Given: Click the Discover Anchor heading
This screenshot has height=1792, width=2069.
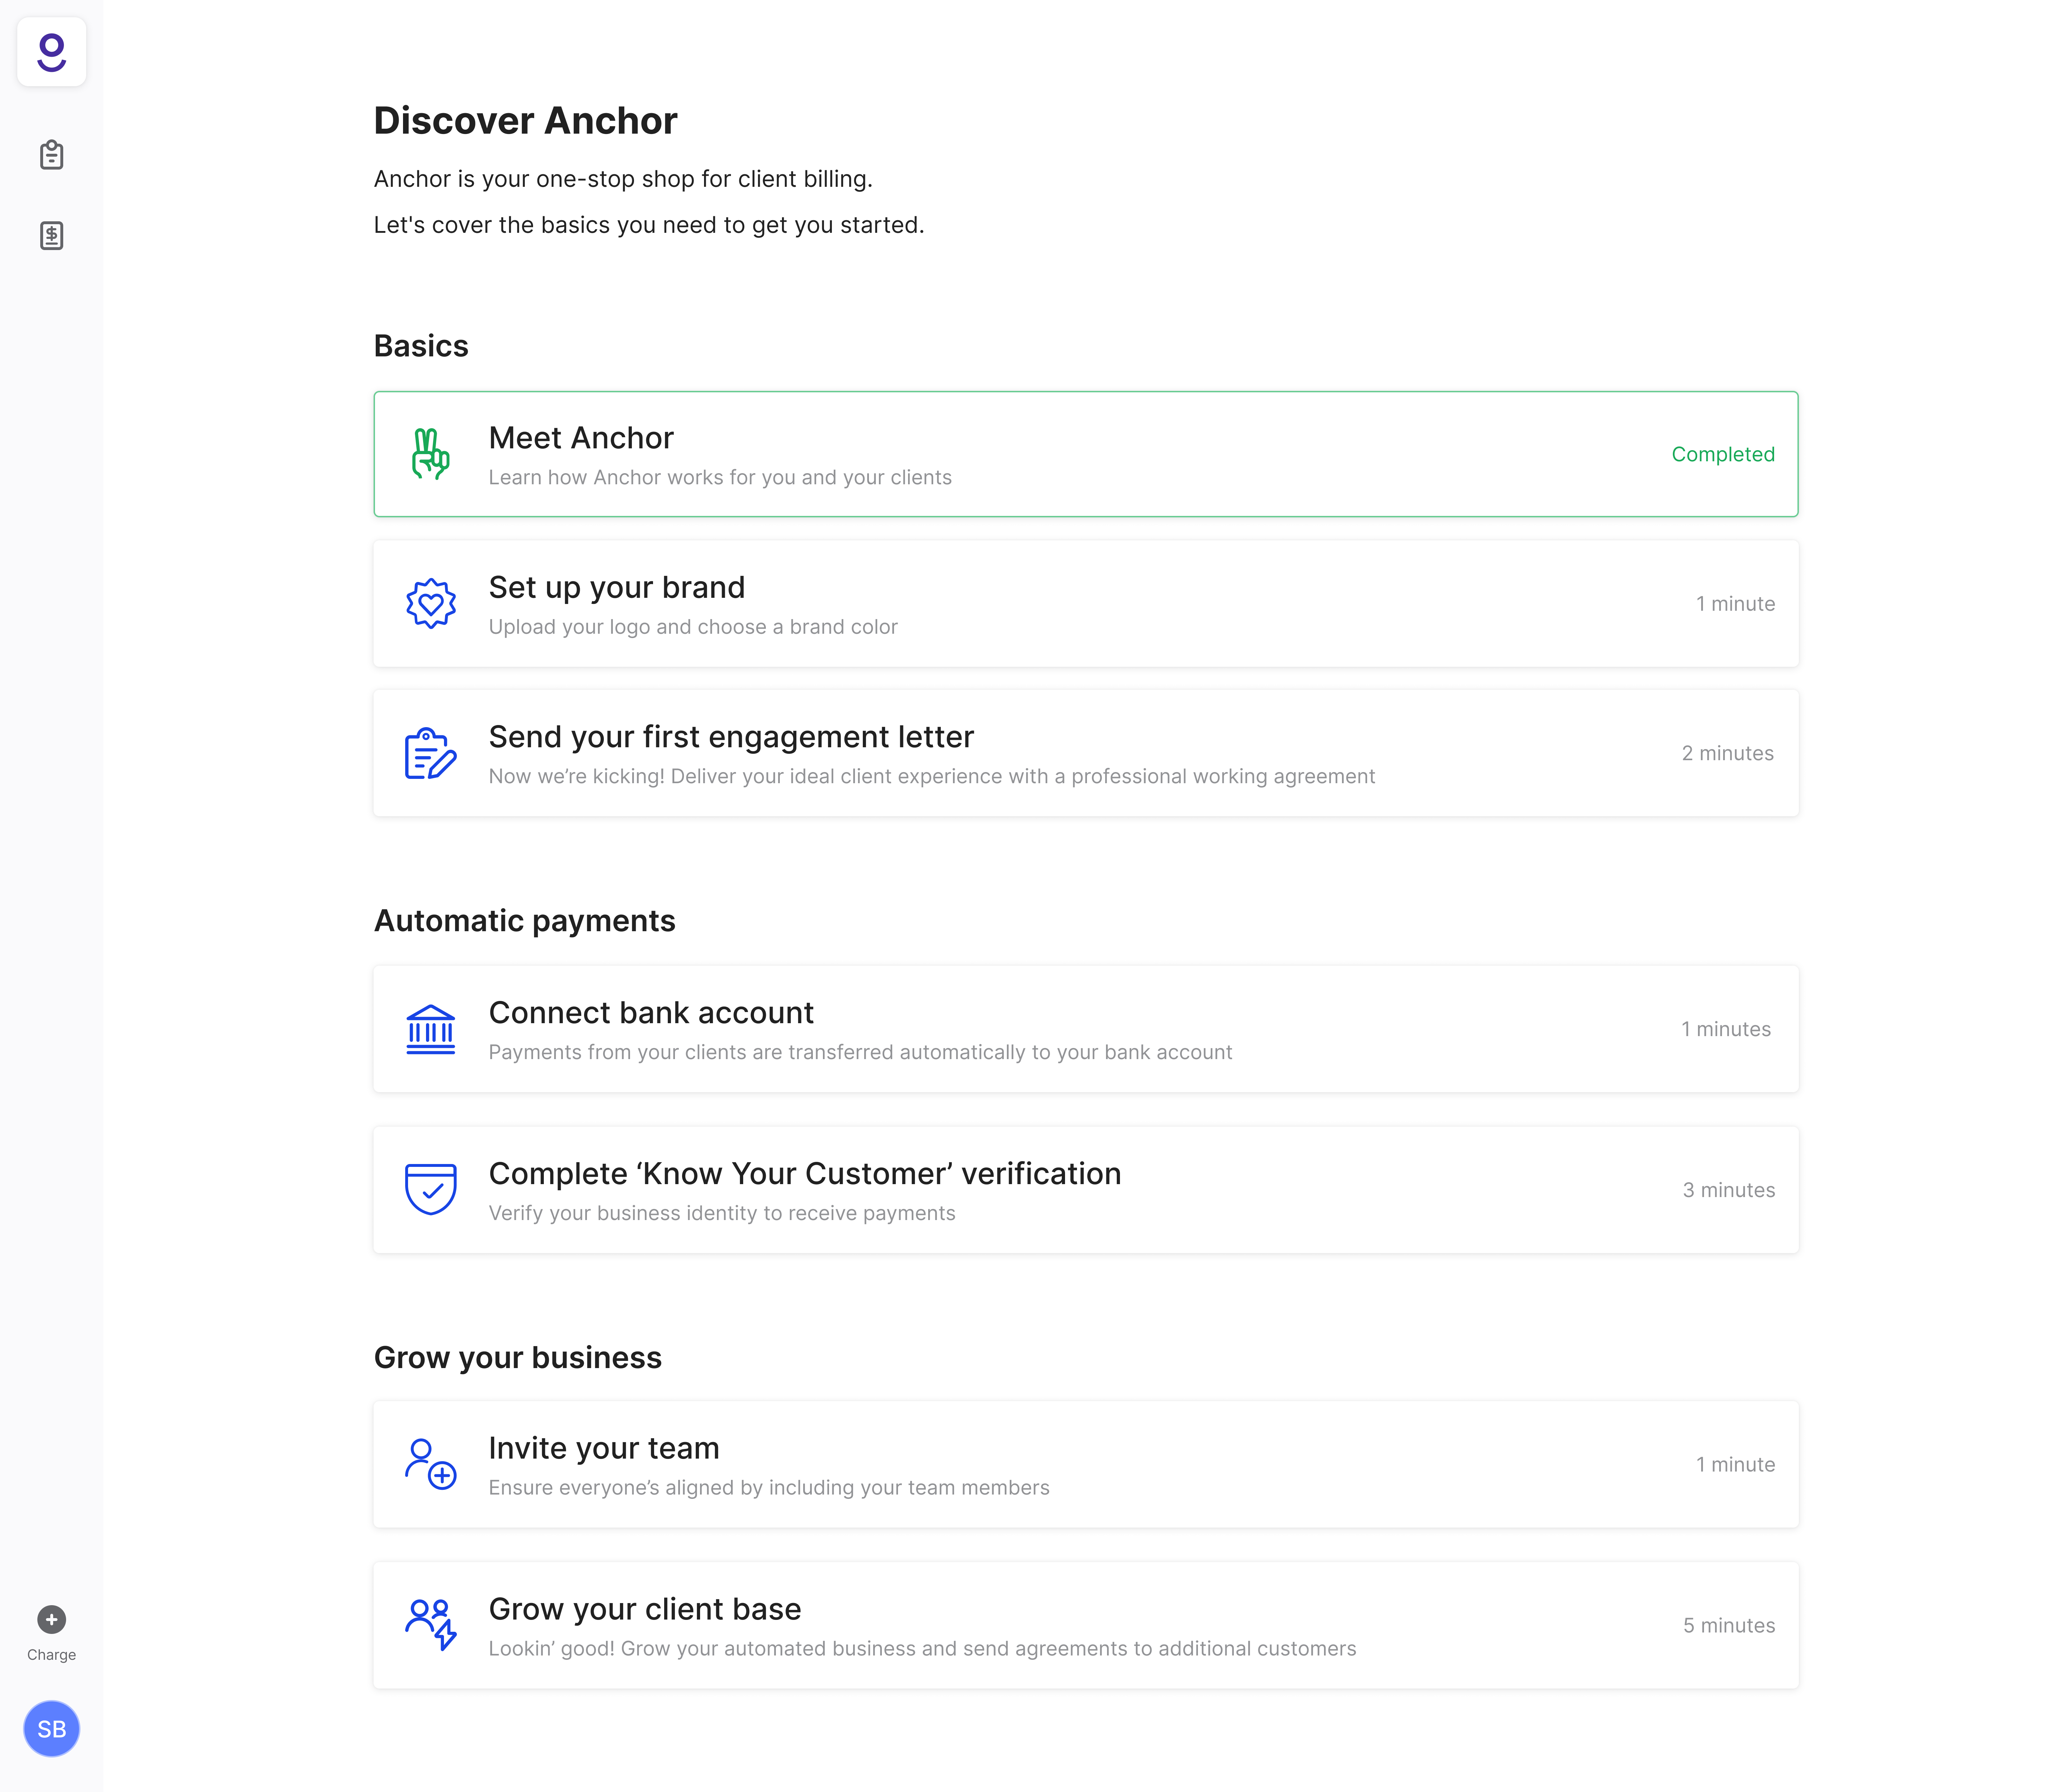Looking at the screenshot, I should [x=526, y=121].
